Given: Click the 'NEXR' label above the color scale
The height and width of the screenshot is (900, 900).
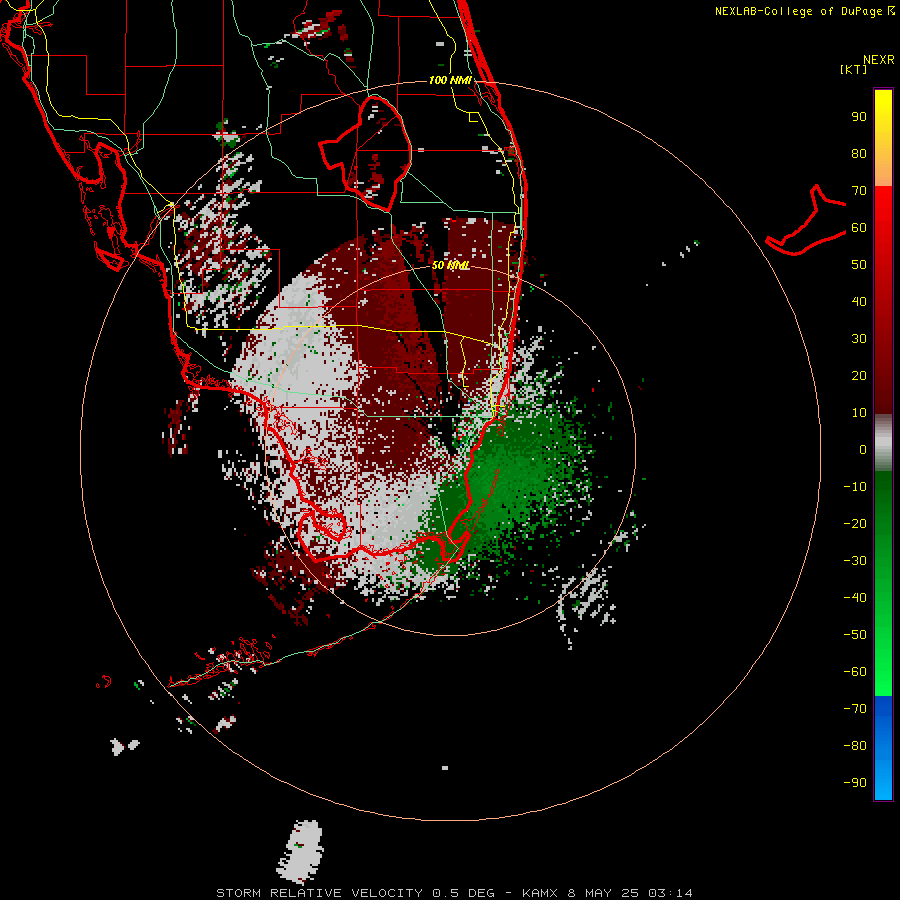Looking at the screenshot, I should pyautogui.click(x=879, y=60).
